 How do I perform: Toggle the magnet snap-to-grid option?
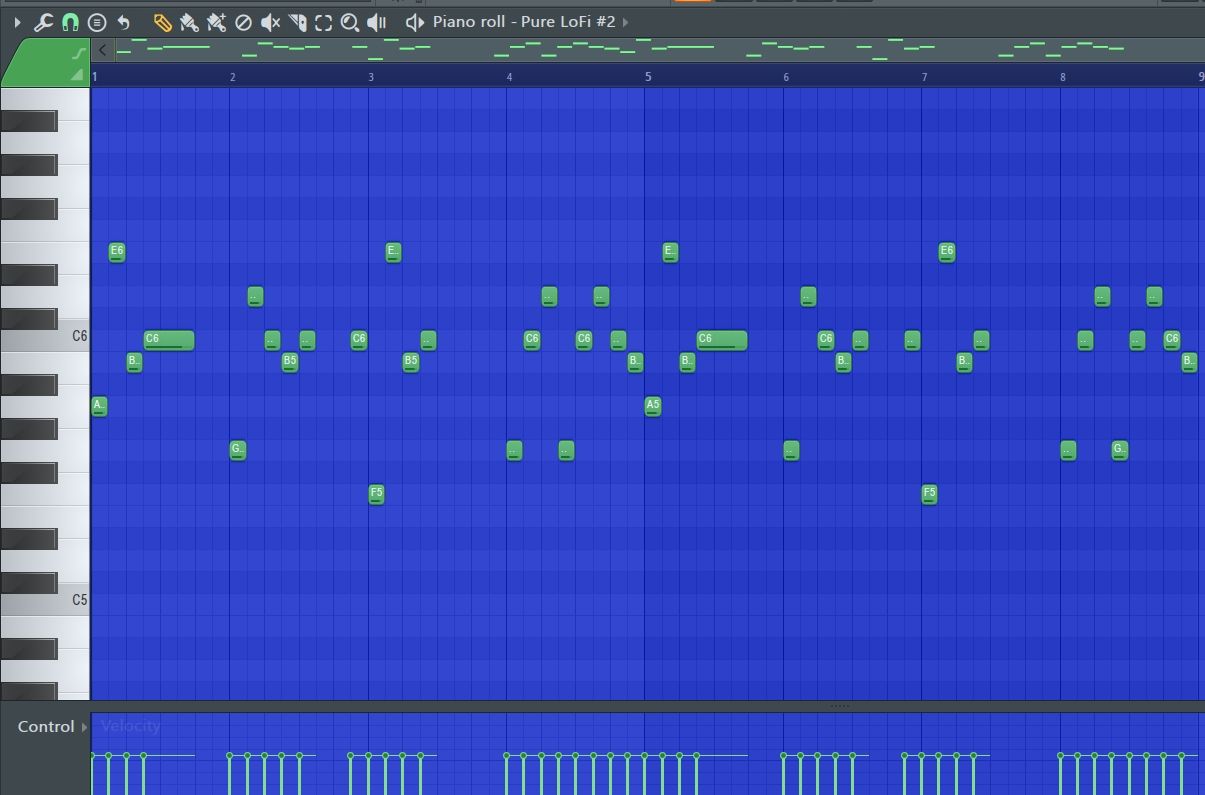(x=70, y=22)
